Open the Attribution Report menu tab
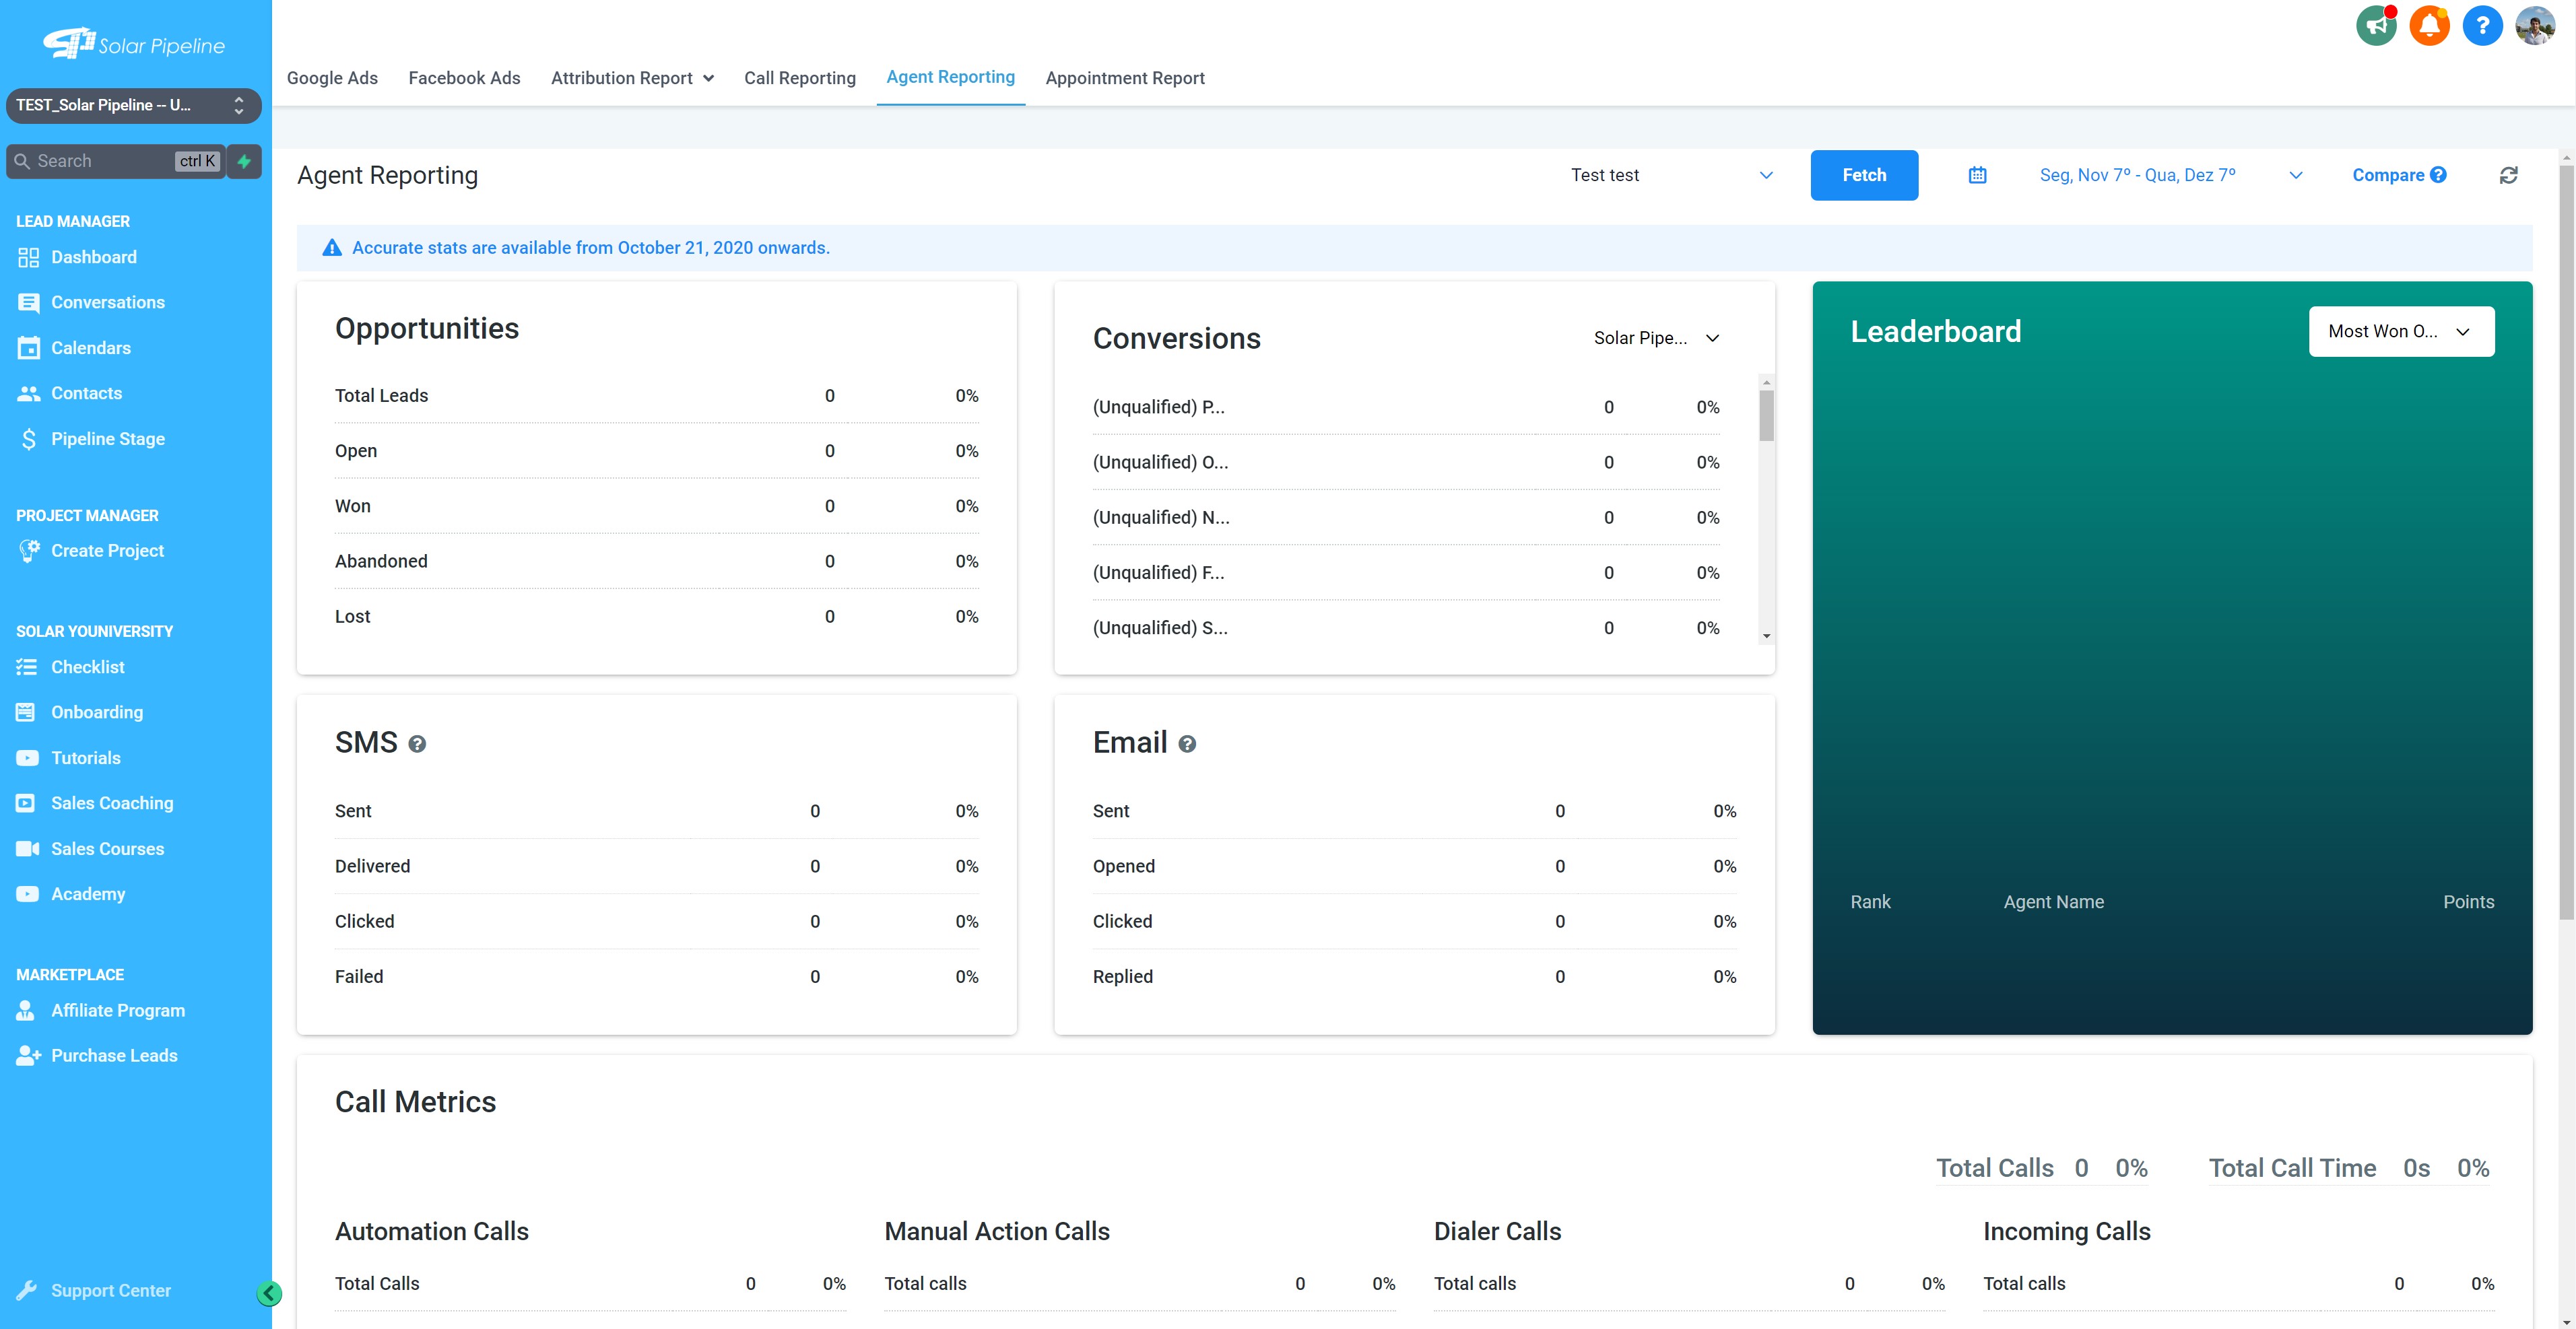Viewport: 2576px width, 1329px height. click(631, 78)
